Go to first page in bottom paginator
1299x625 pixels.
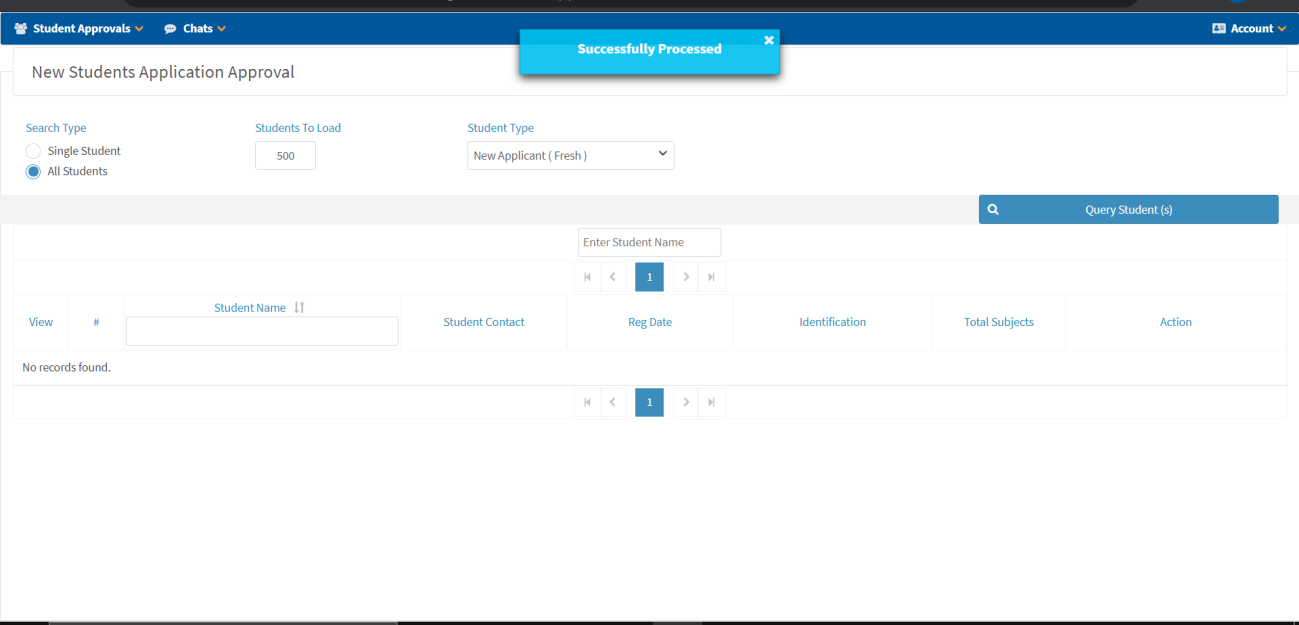pyautogui.click(x=587, y=402)
